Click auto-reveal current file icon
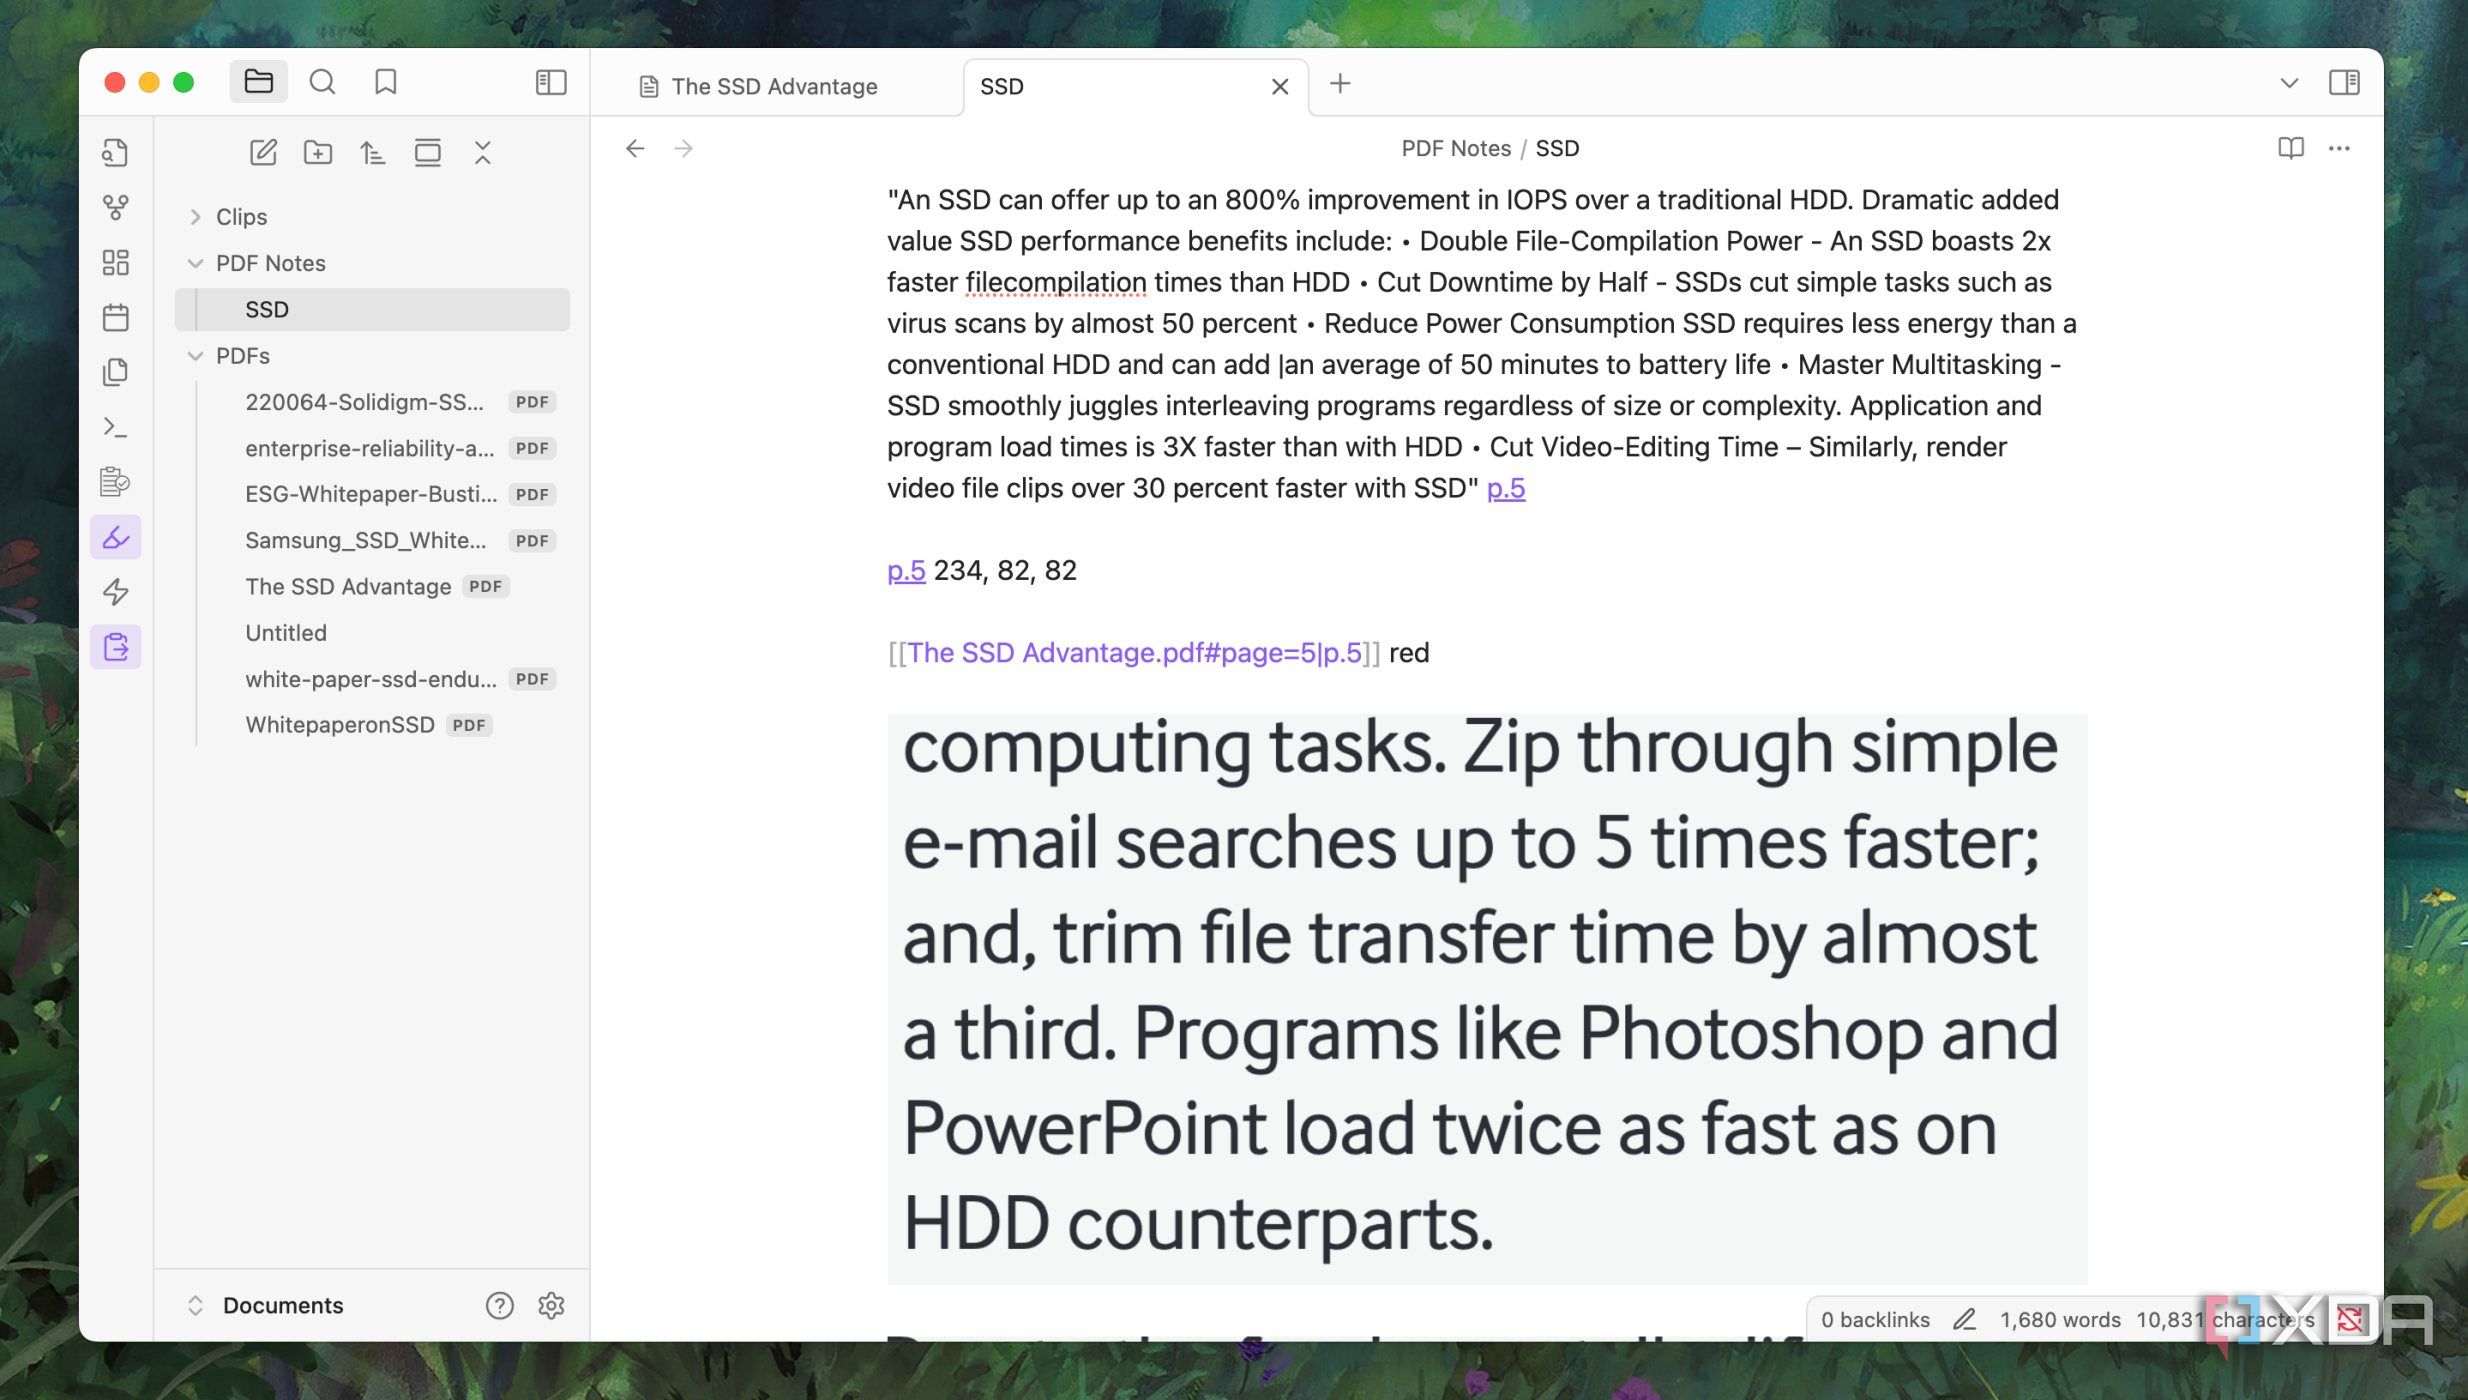The height and width of the screenshot is (1400, 2468). point(428,152)
